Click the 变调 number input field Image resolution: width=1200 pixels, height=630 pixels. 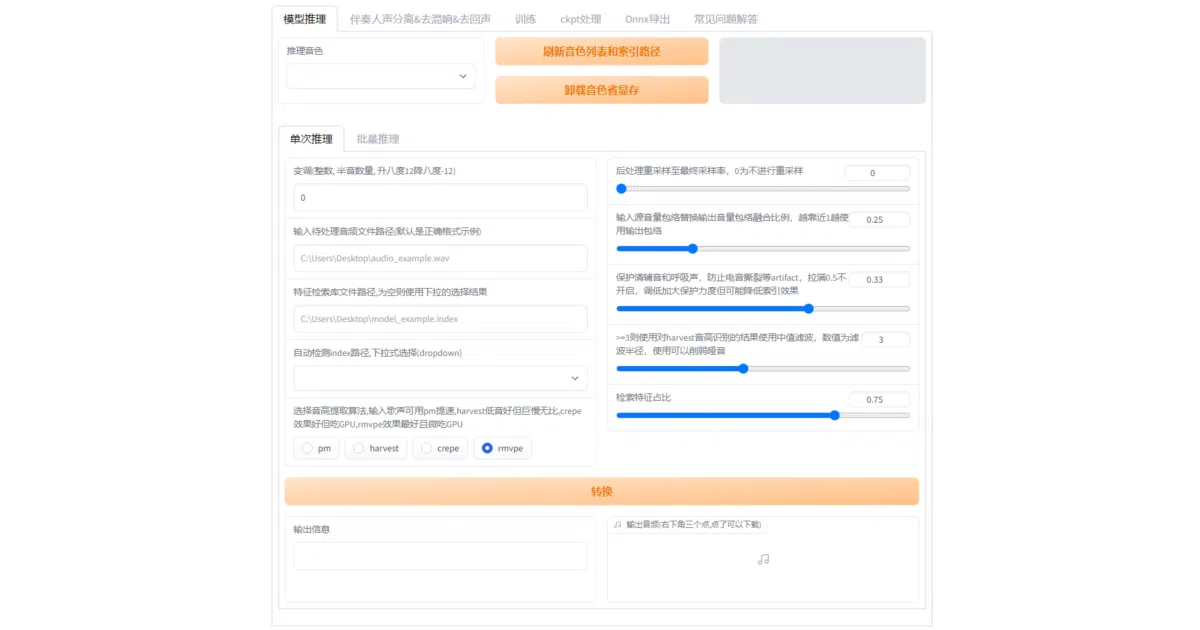tap(440, 198)
